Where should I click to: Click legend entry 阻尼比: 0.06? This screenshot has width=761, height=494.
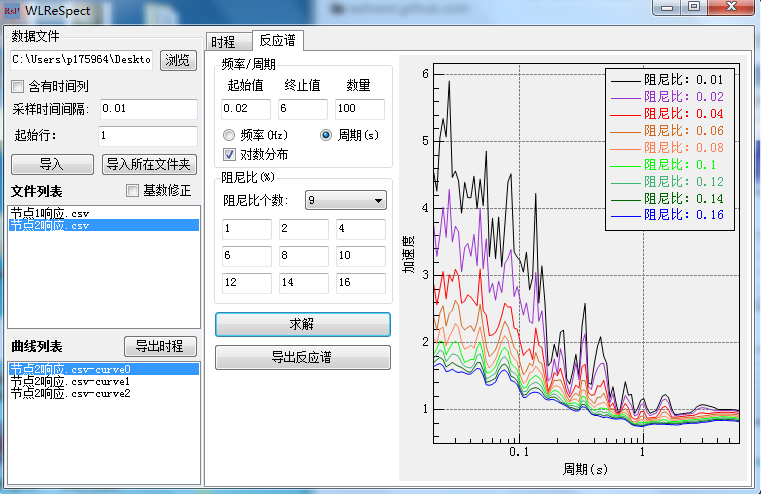point(667,131)
